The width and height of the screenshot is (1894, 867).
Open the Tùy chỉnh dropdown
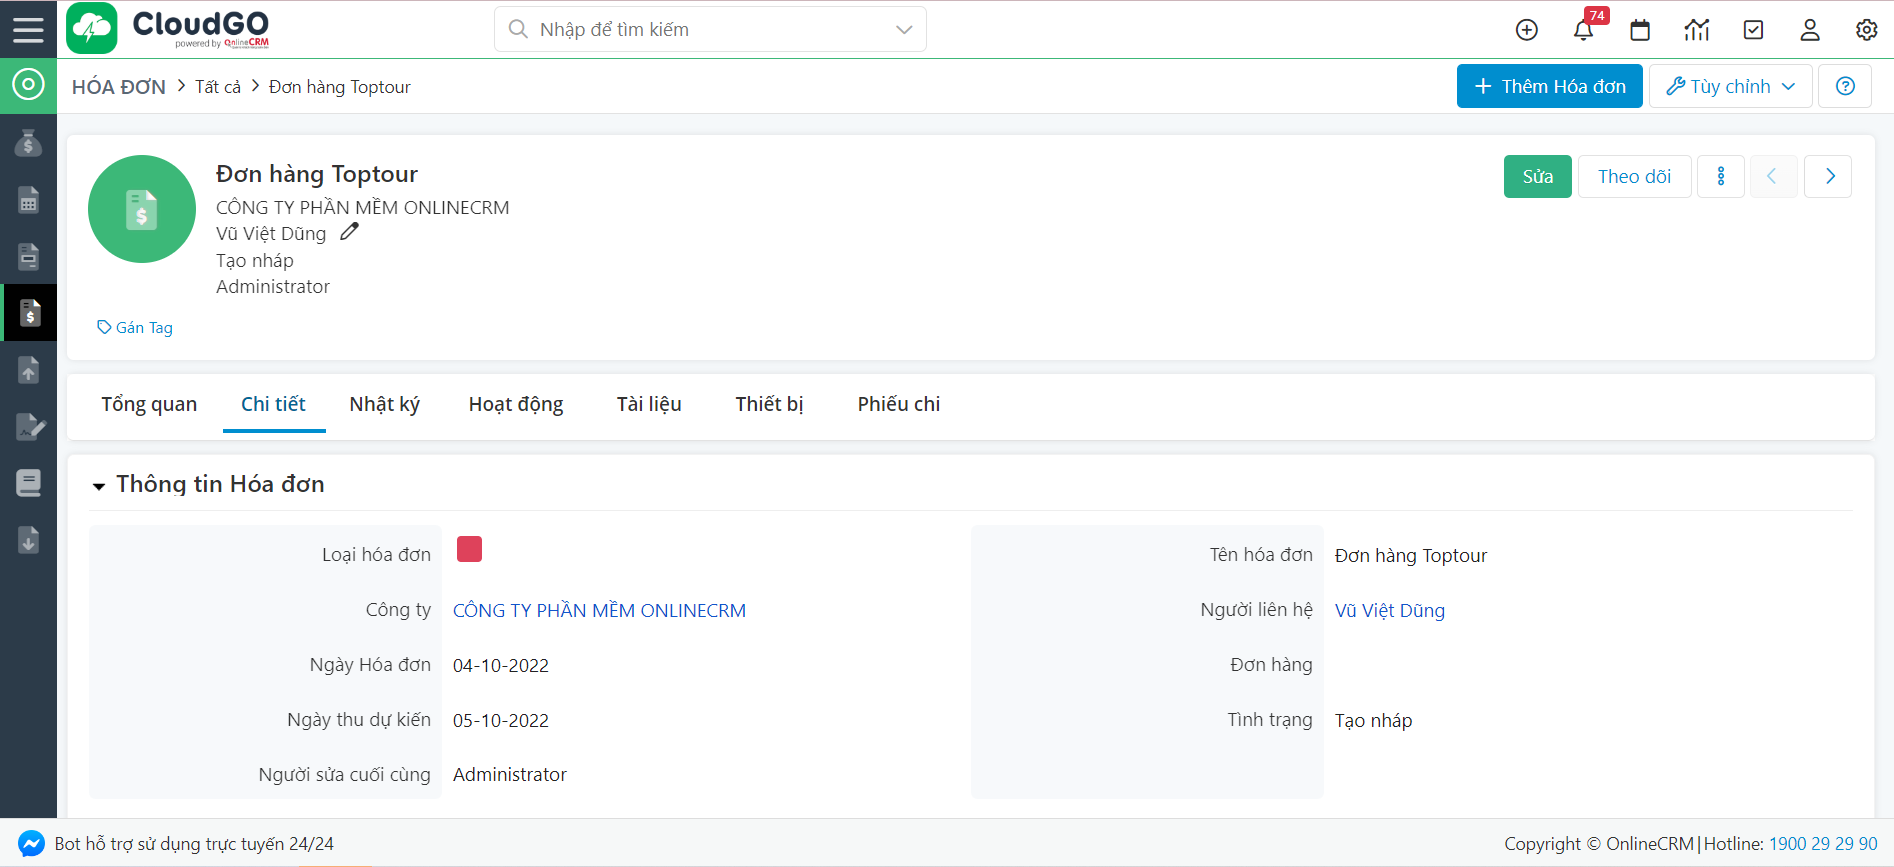coord(1730,86)
